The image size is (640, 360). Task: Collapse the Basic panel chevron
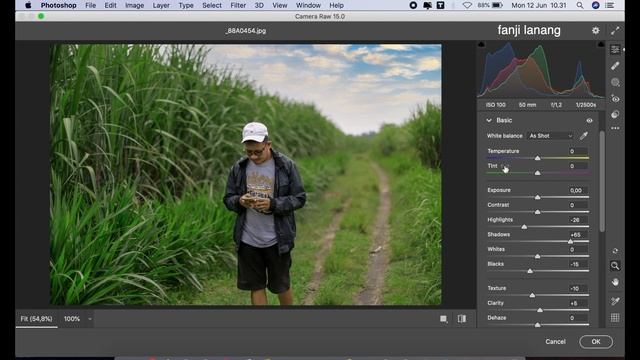(489, 120)
